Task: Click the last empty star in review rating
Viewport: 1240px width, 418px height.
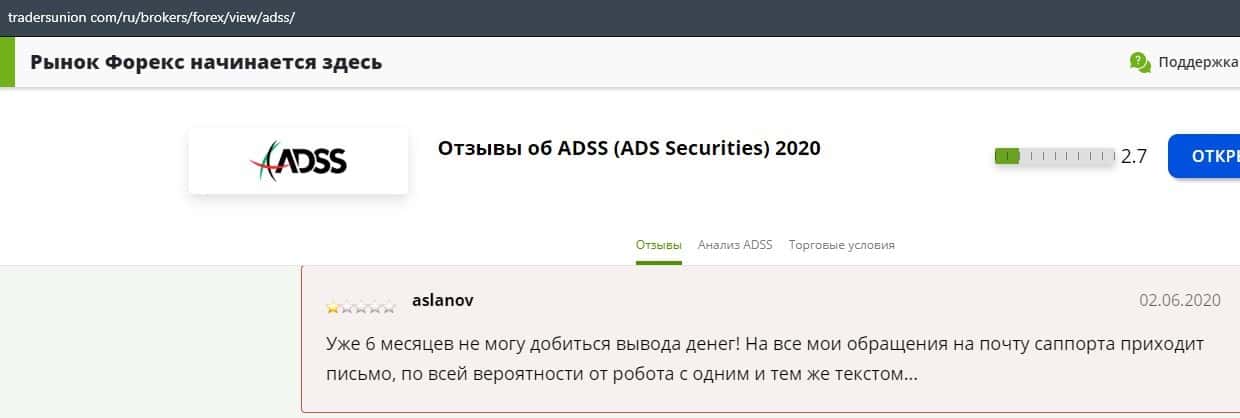Action: (x=389, y=308)
